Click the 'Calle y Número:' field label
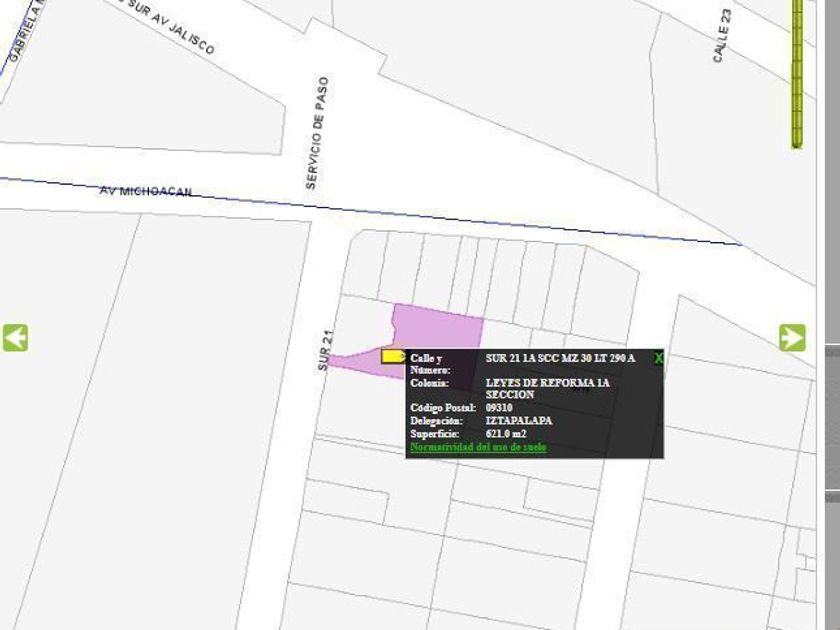840x630 pixels. pyautogui.click(x=430, y=364)
